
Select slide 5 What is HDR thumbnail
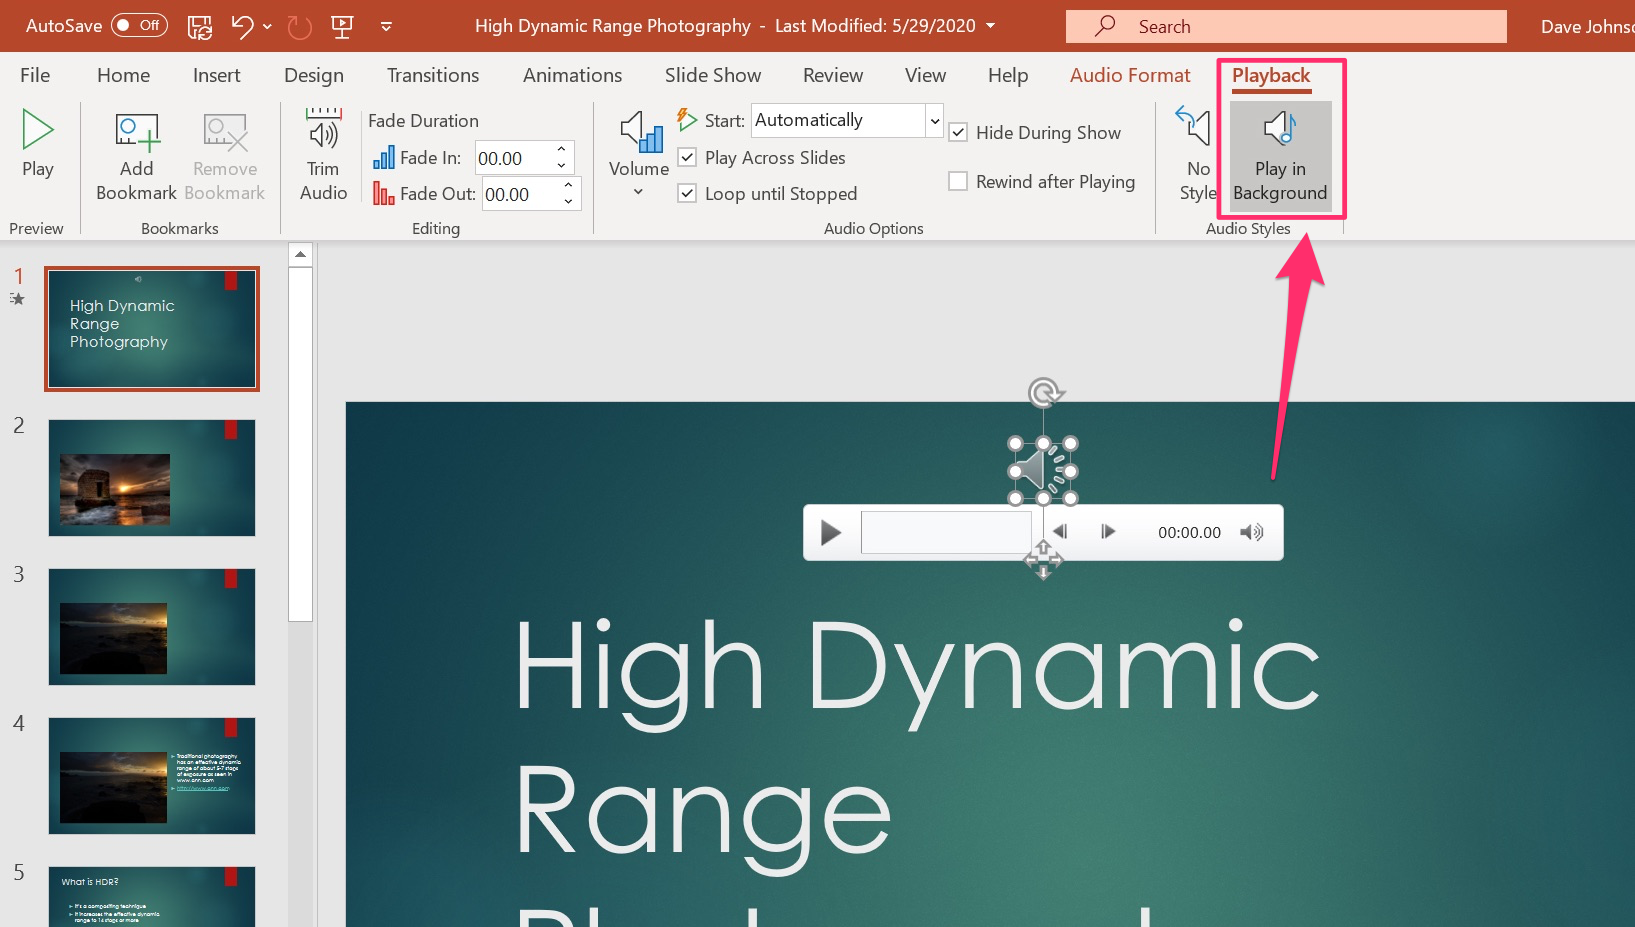pyautogui.click(x=152, y=896)
